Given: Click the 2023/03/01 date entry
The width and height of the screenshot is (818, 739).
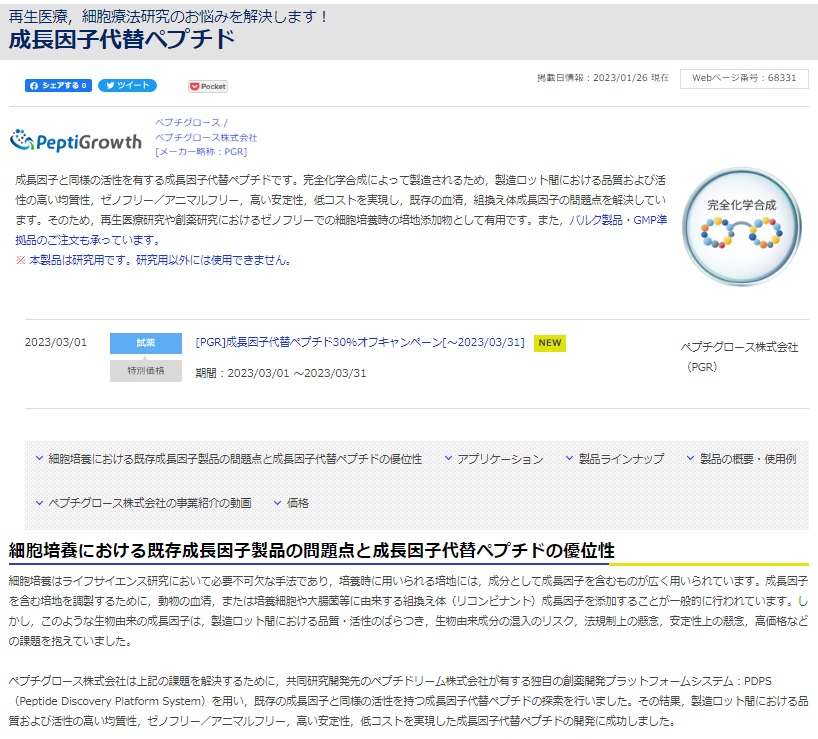Looking at the screenshot, I should (x=56, y=342).
